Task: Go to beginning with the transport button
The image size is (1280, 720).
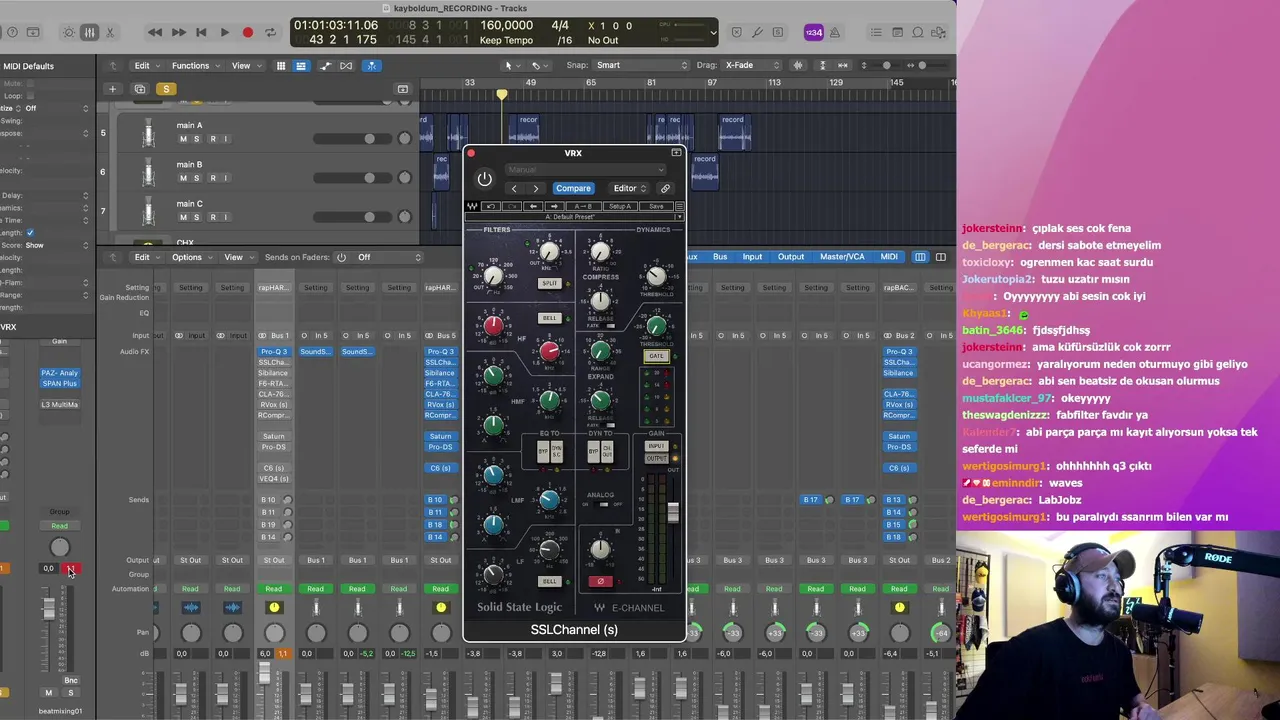Action: click(201, 33)
